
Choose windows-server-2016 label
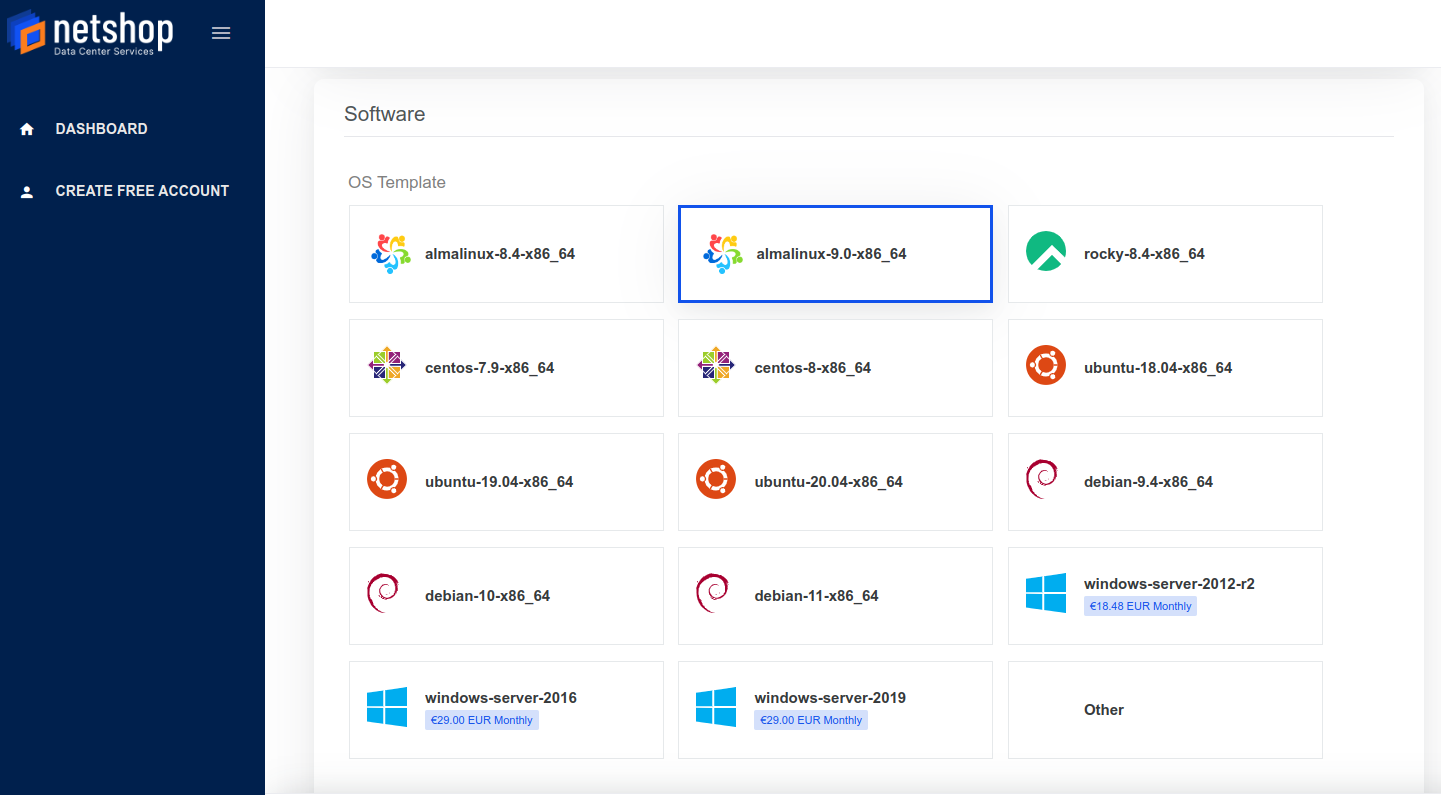pos(501,698)
